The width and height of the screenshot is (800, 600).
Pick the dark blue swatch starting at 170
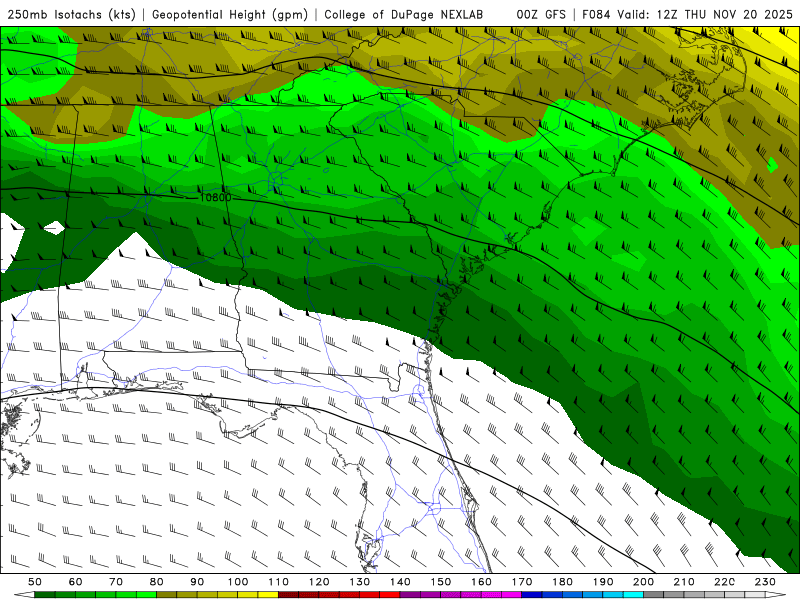(x=532, y=595)
